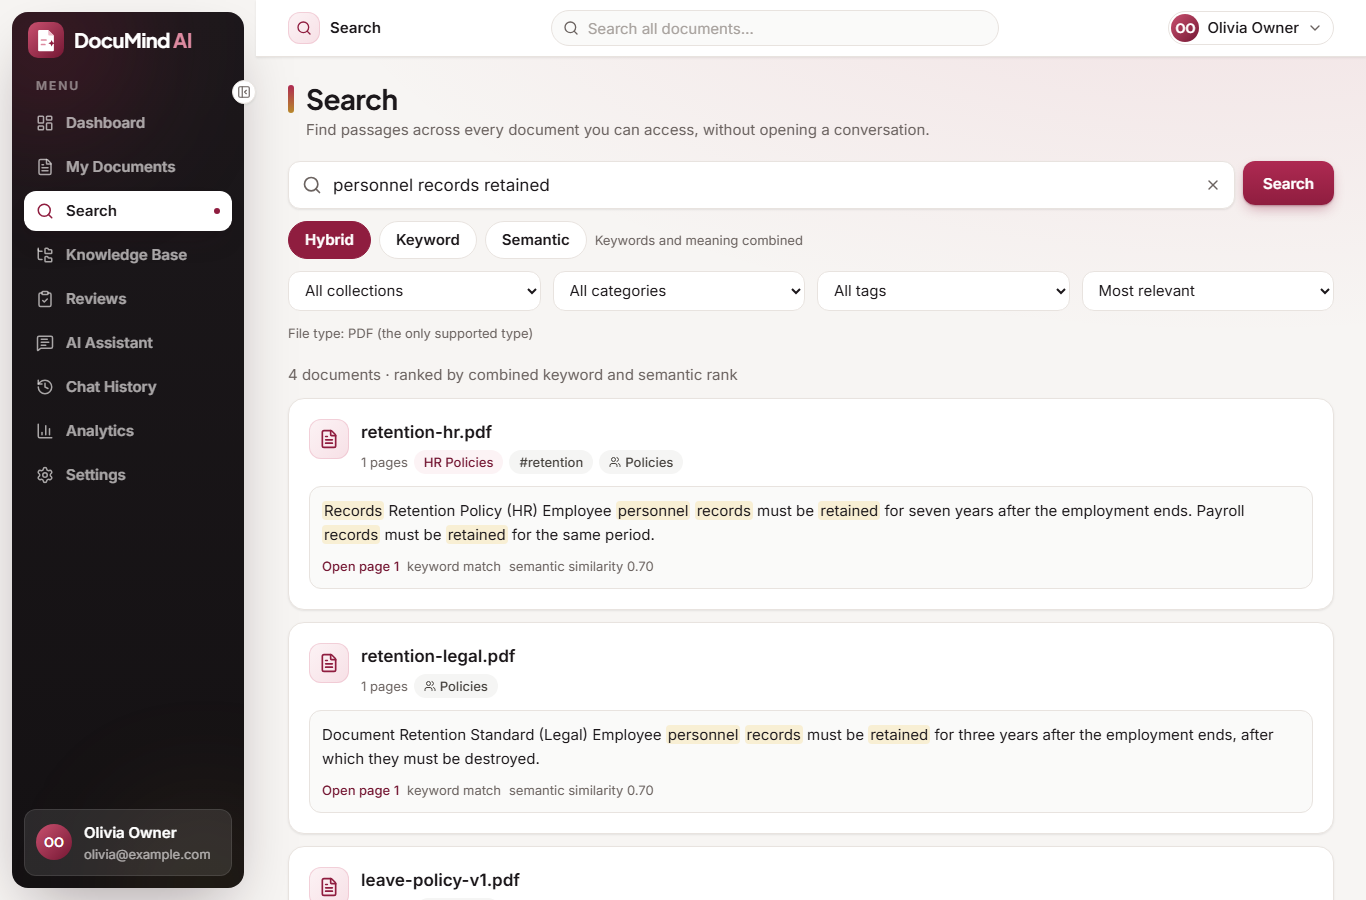Open the All collections dropdown
Screen dimensions: 1366x900
414,291
